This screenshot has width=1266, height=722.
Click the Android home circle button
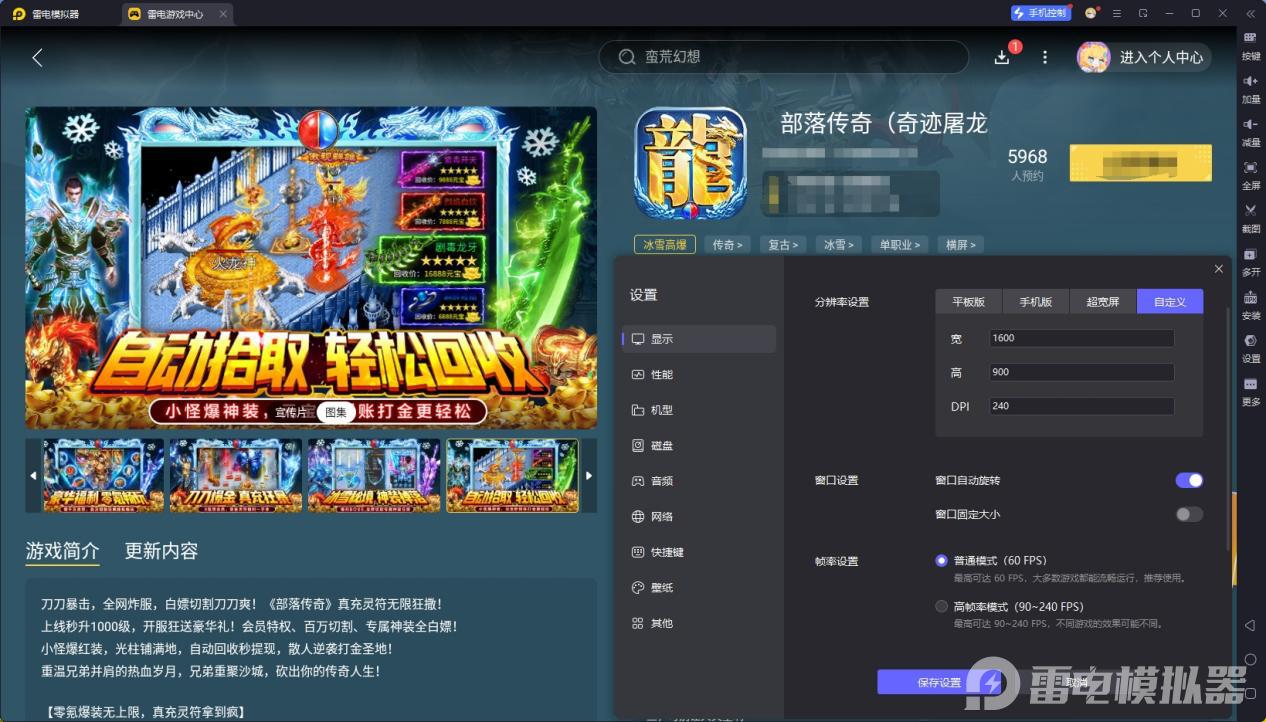1250,659
